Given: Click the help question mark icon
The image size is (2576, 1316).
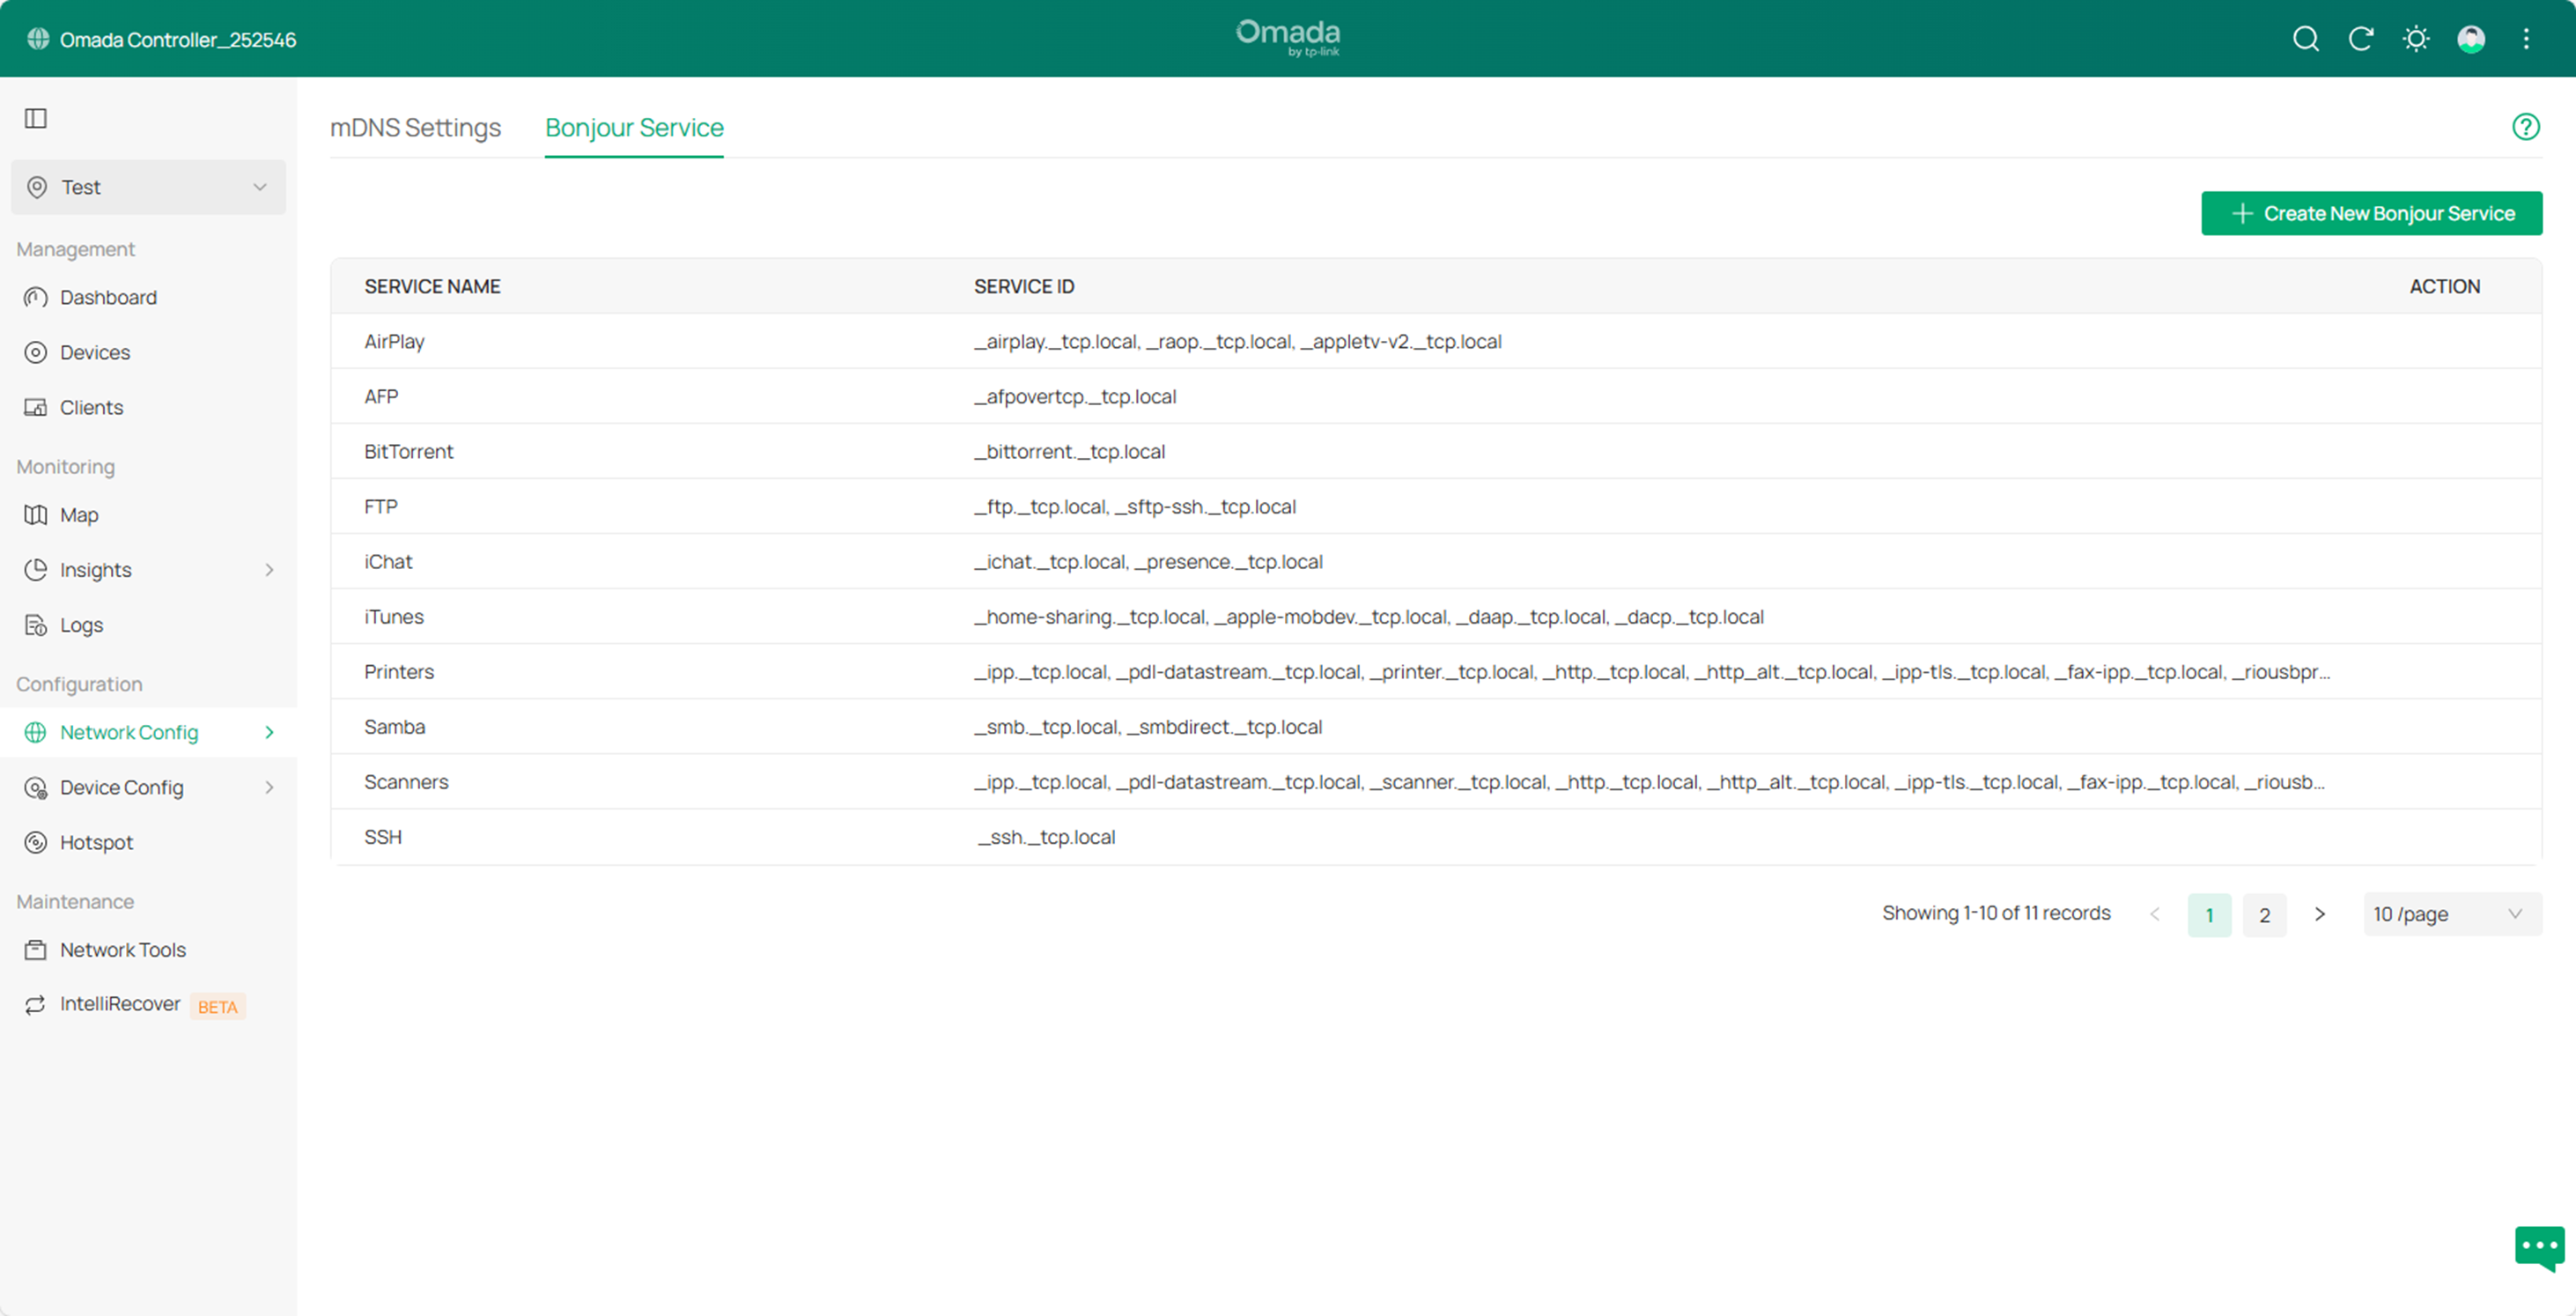Looking at the screenshot, I should click(2525, 126).
